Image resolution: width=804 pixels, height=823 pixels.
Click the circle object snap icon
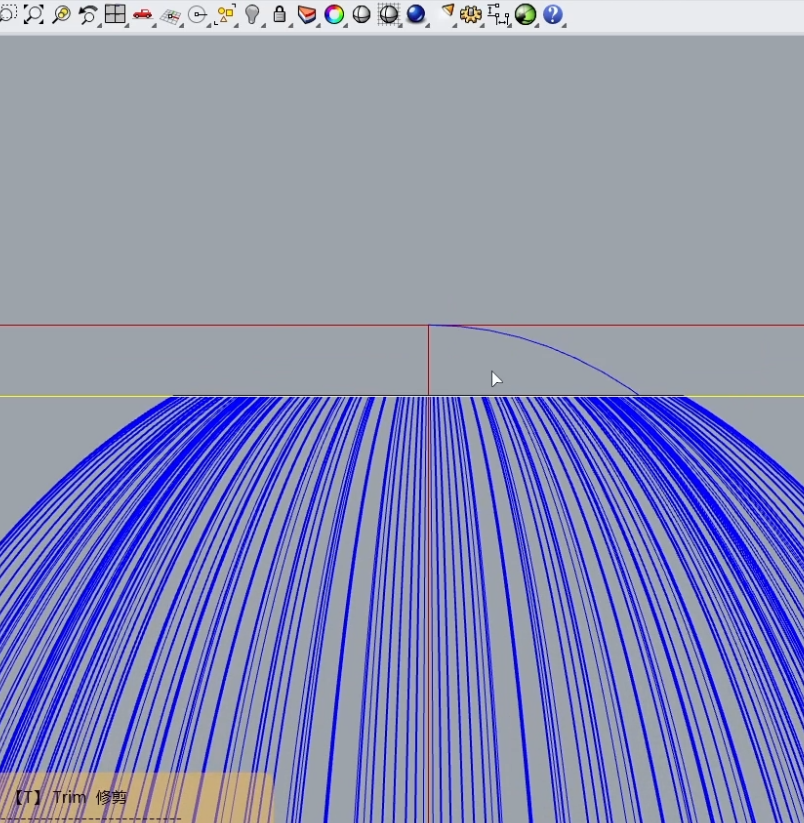click(x=197, y=14)
